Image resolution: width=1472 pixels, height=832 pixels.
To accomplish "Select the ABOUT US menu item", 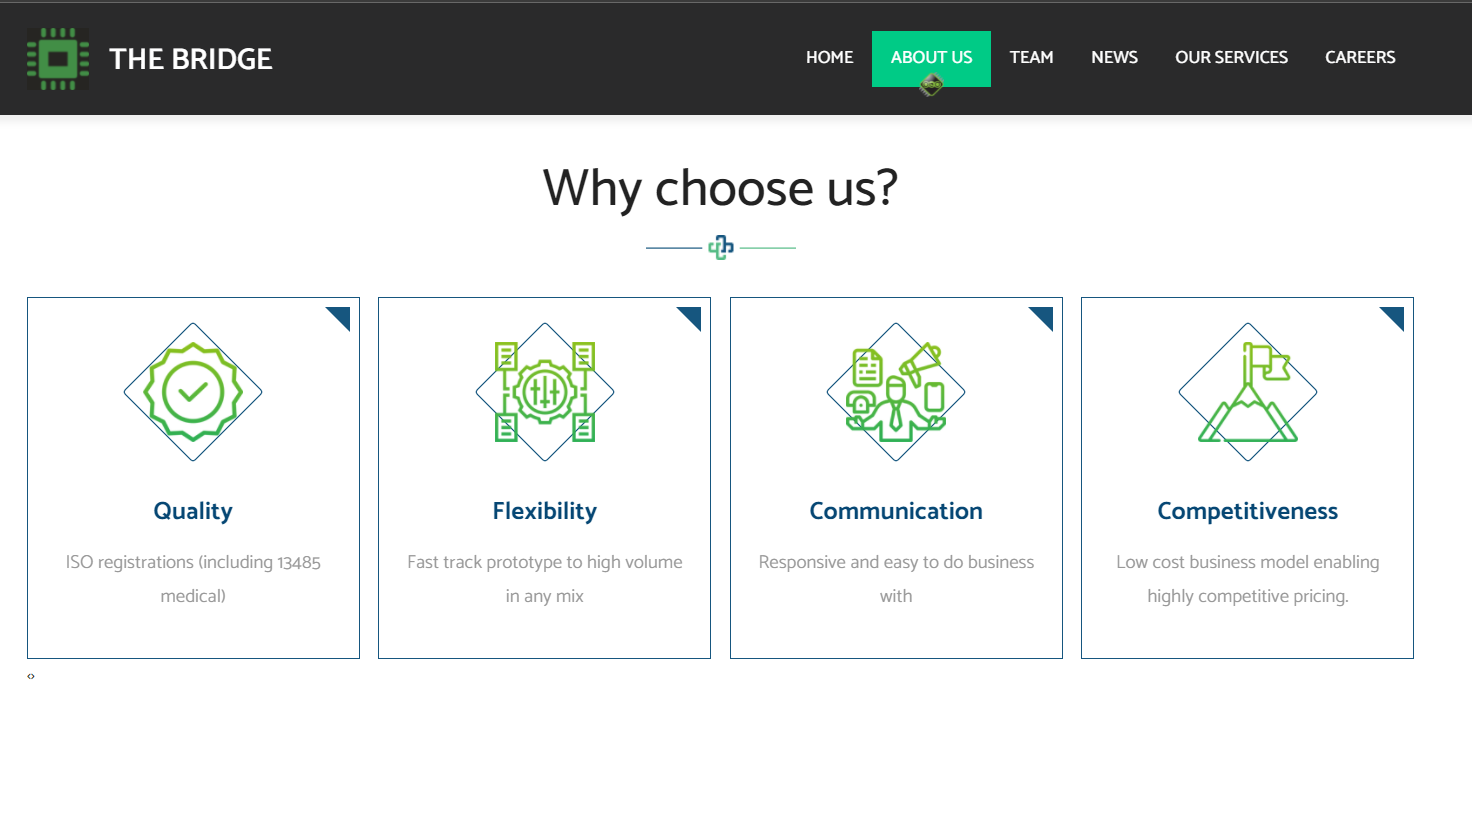I will pos(931,58).
